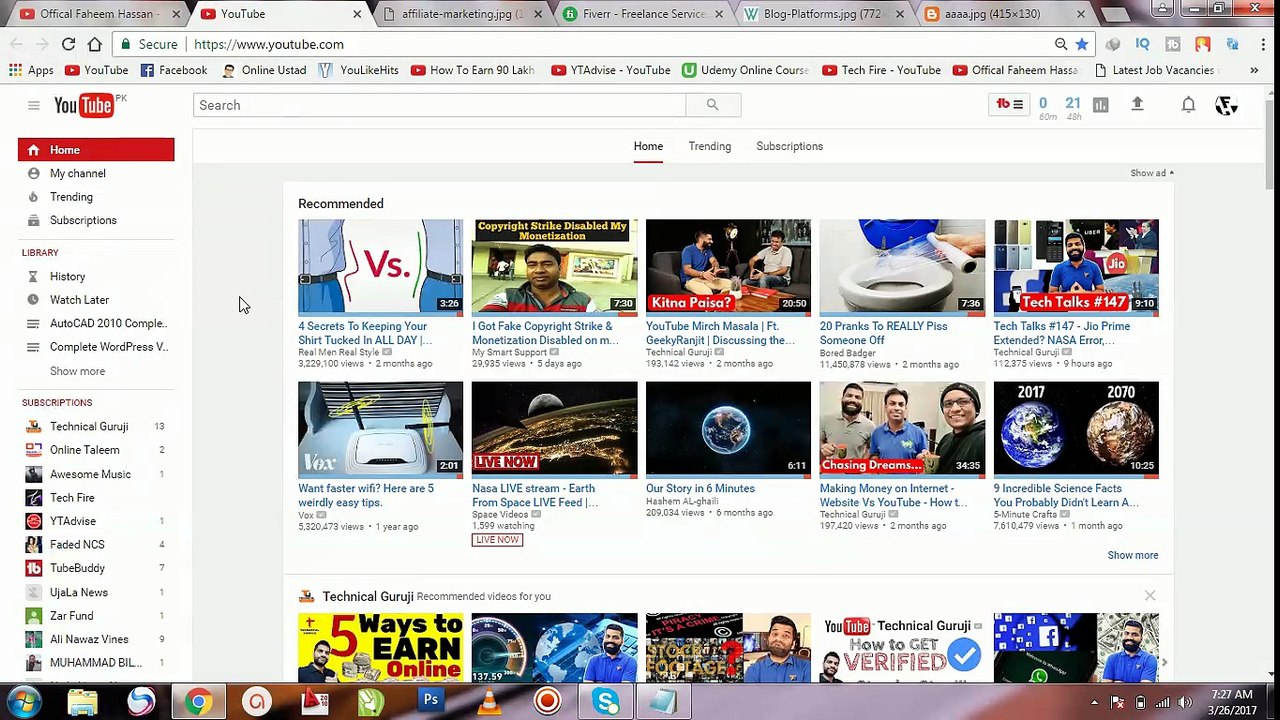The height and width of the screenshot is (720, 1280).
Task: Select the Subscriptions tab at top
Action: 789,146
